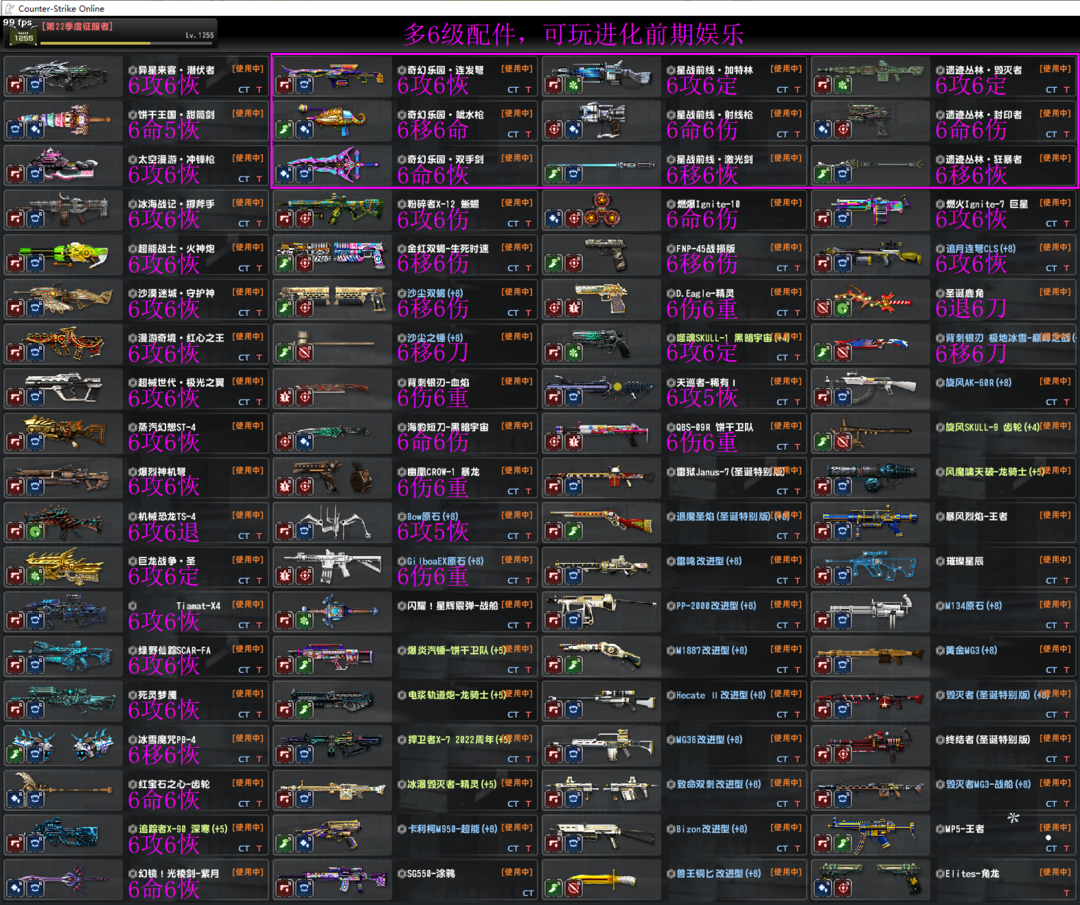The height and width of the screenshot is (905, 1080).
Task: Select the 超械世代·极光之翼 weapon name
Action: pyautogui.click(x=181, y=382)
